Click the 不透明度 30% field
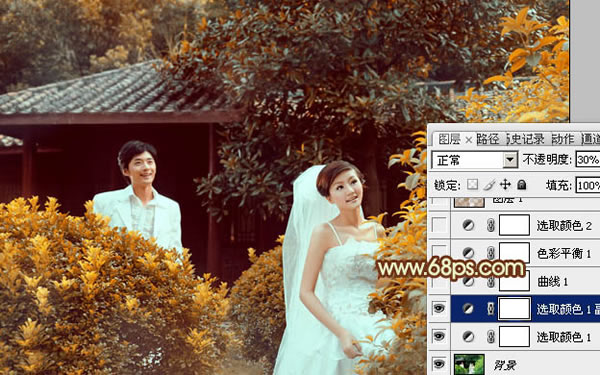 tap(588, 160)
